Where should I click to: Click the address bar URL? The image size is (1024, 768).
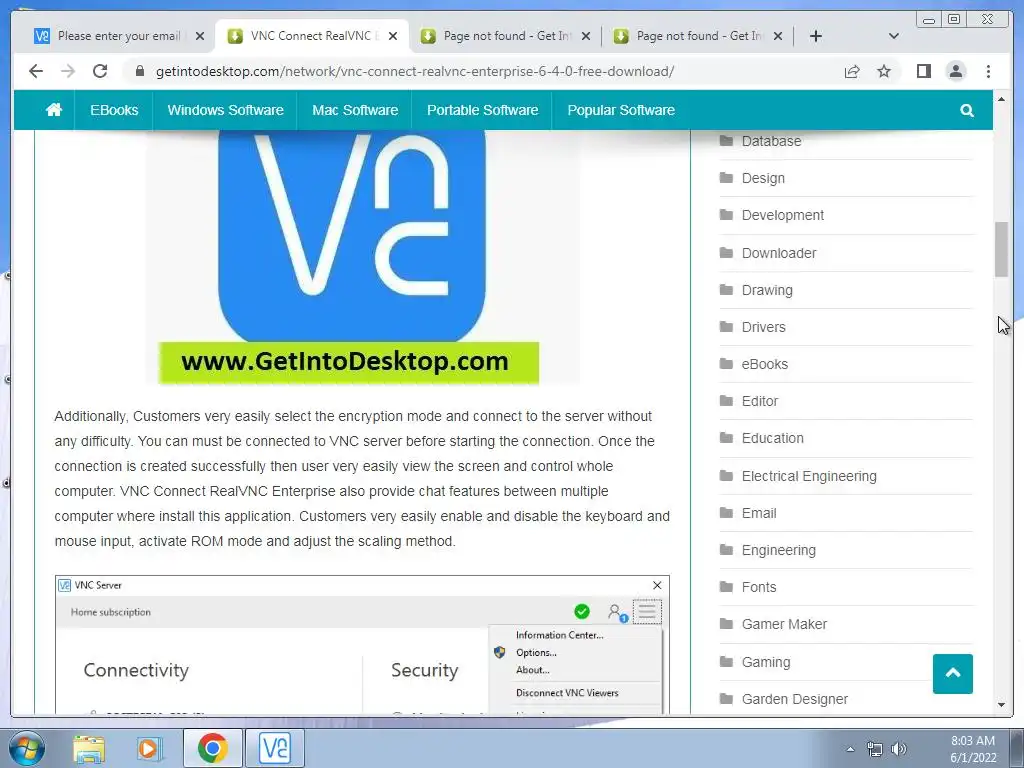click(415, 71)
